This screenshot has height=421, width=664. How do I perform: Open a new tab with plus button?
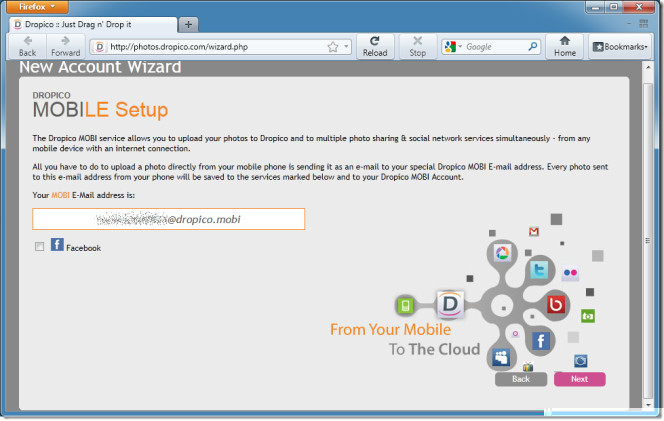[188, 25]
